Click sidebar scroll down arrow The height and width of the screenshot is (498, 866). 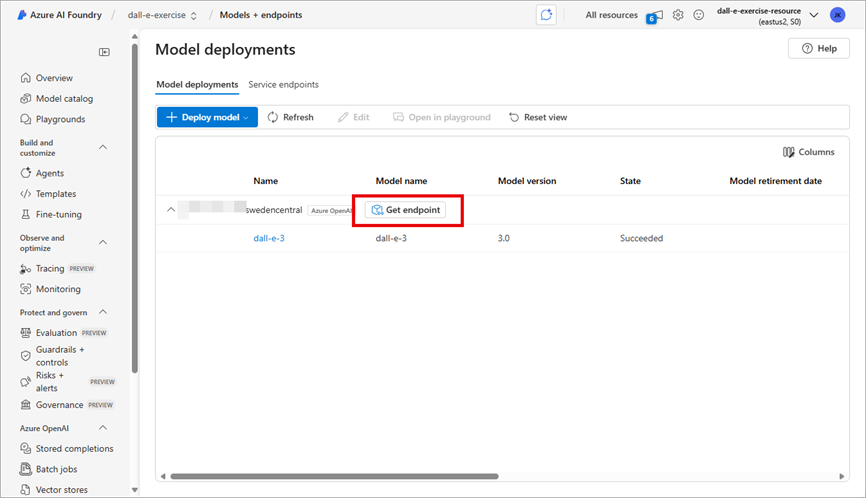(x=135, y=490)
